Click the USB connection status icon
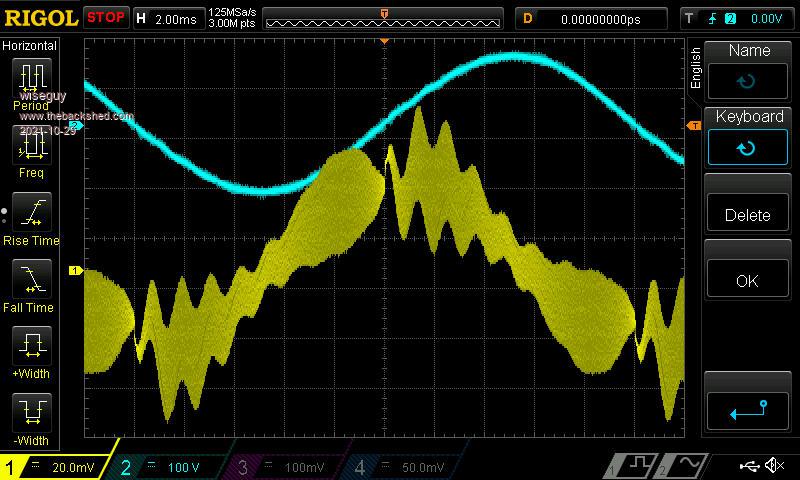This screenshot has height=480, width=800. (748, 466)
